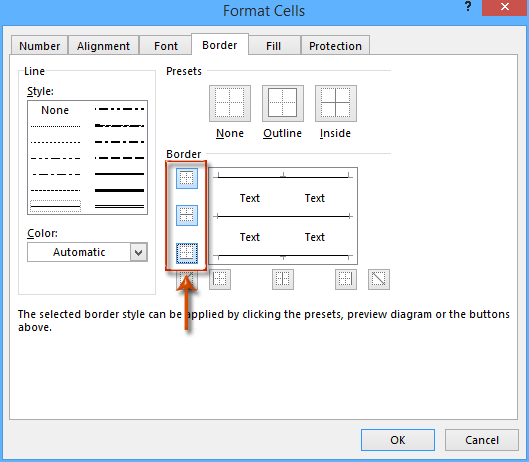Click the diagonal down border button
The image size is (529, 462).
[x=379, y=279]
